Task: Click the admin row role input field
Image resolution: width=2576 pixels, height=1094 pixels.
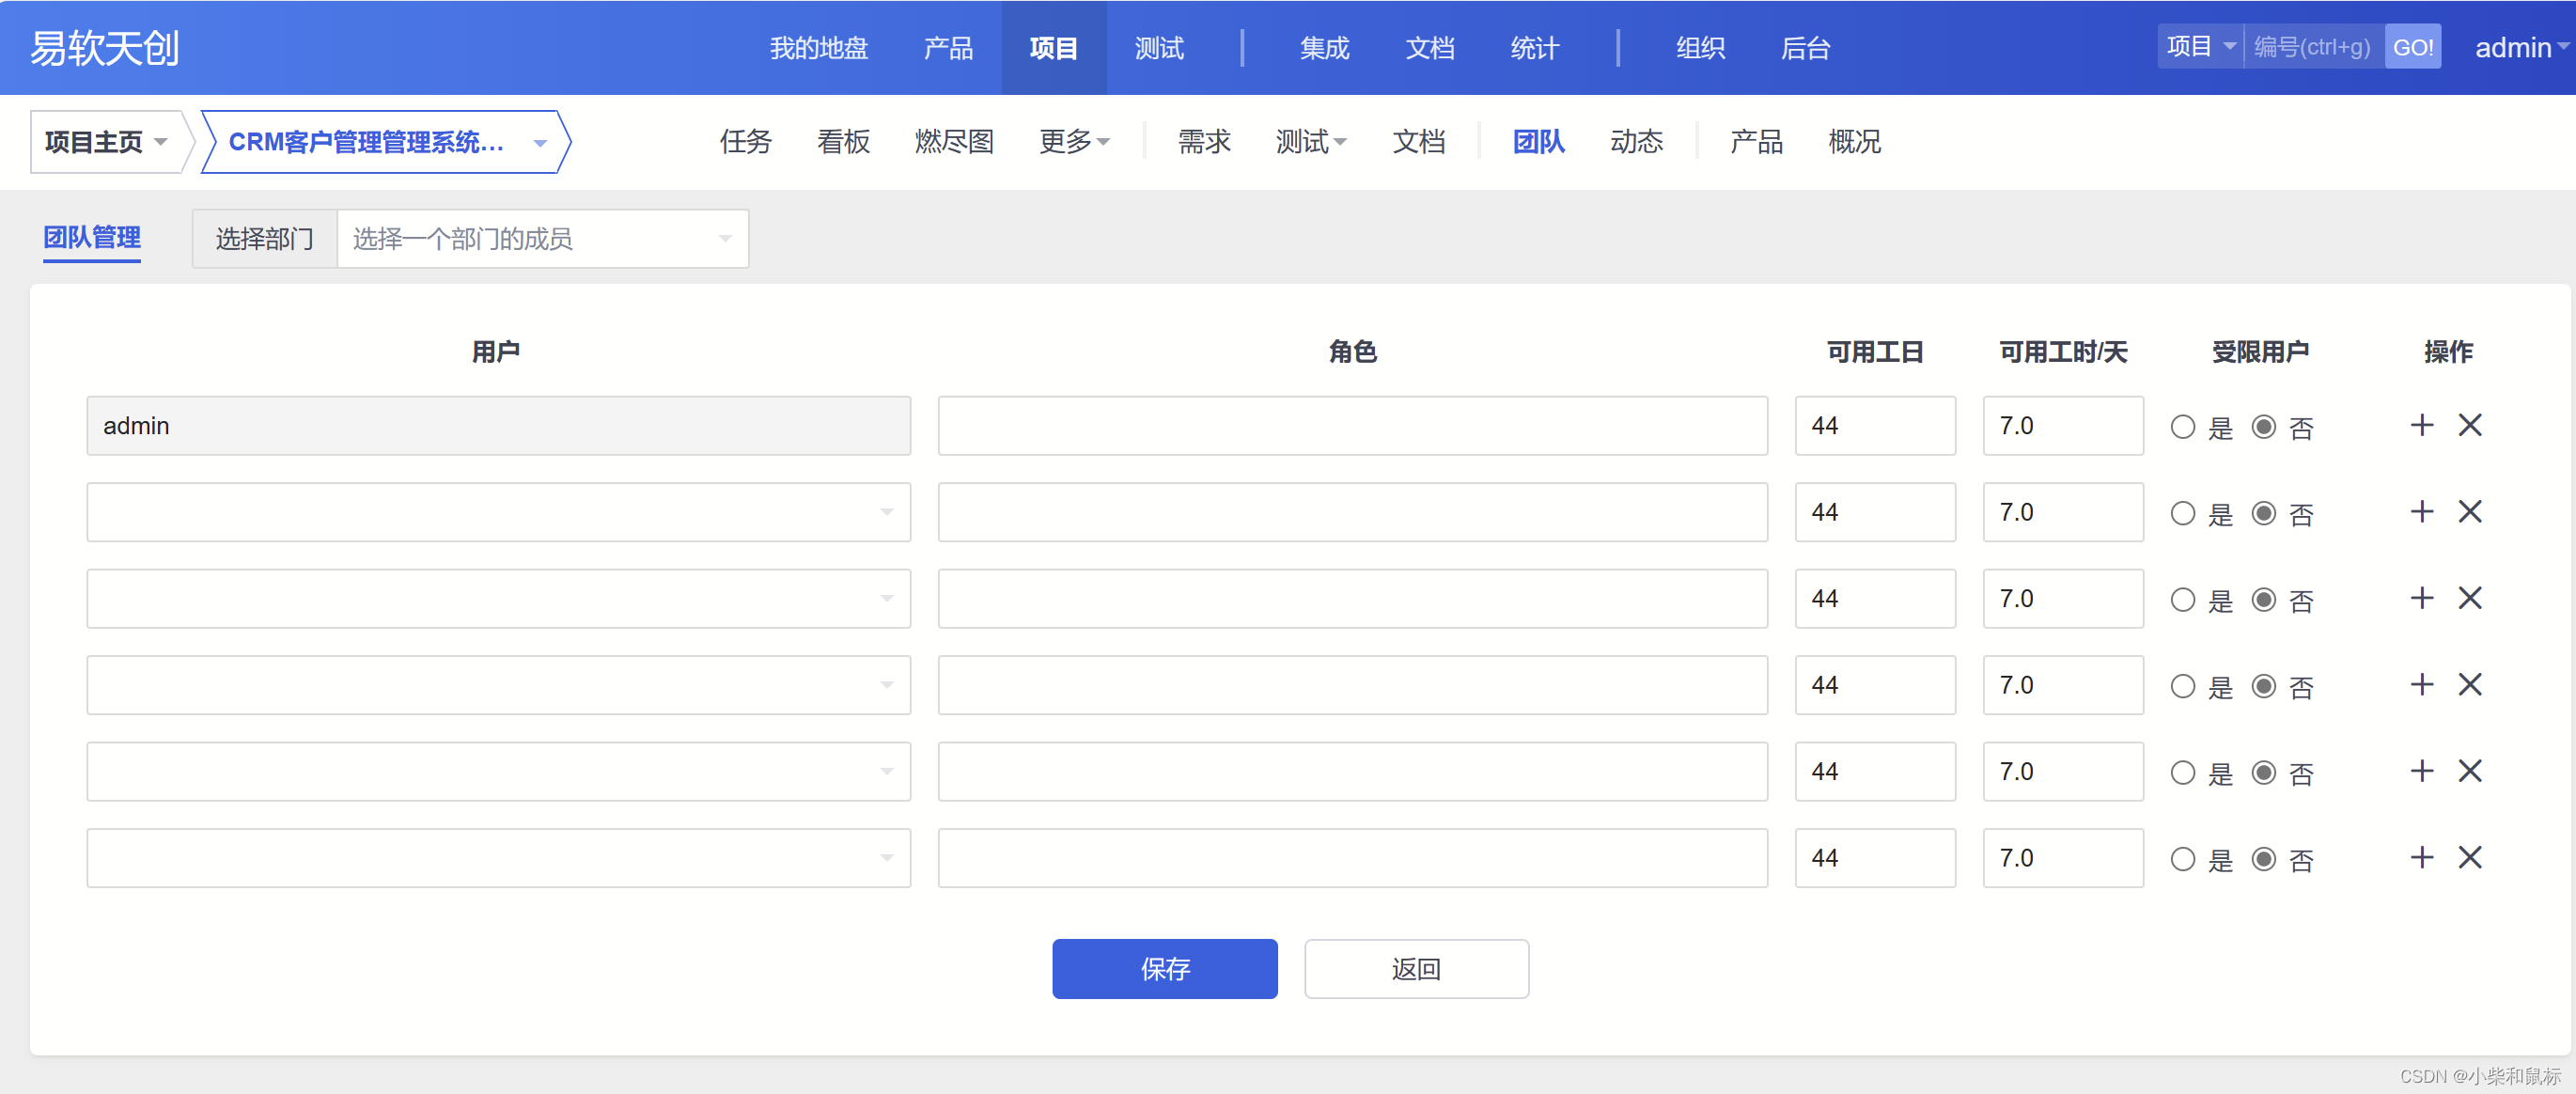Action: click(x=1351, y=426)
